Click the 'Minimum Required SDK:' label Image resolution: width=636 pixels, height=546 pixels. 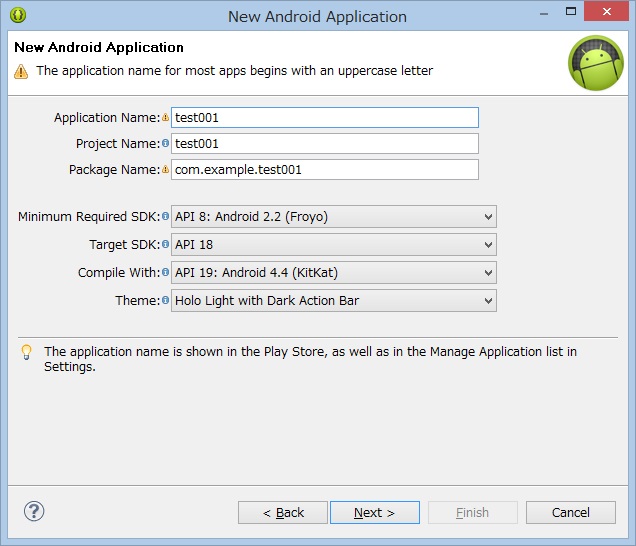89,217
